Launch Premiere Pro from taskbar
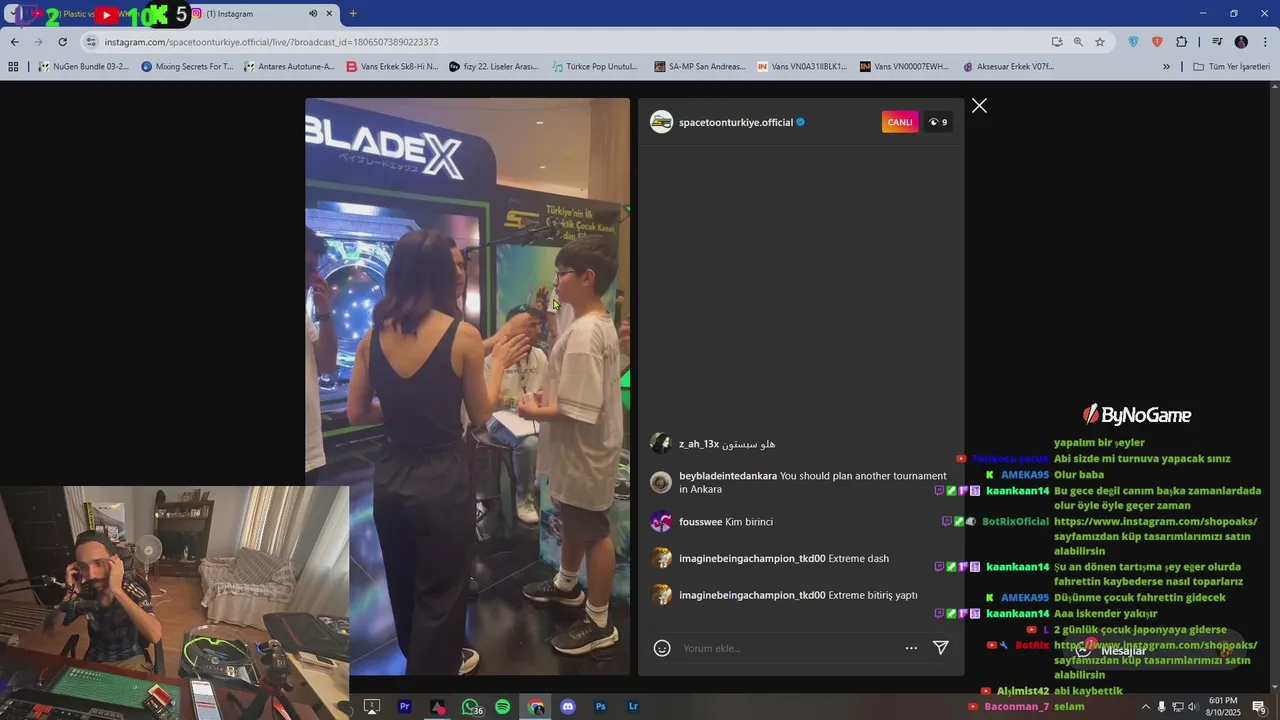Image resolution: width=1280 pixels, height=720 pixels. click(x=404, y=706)
